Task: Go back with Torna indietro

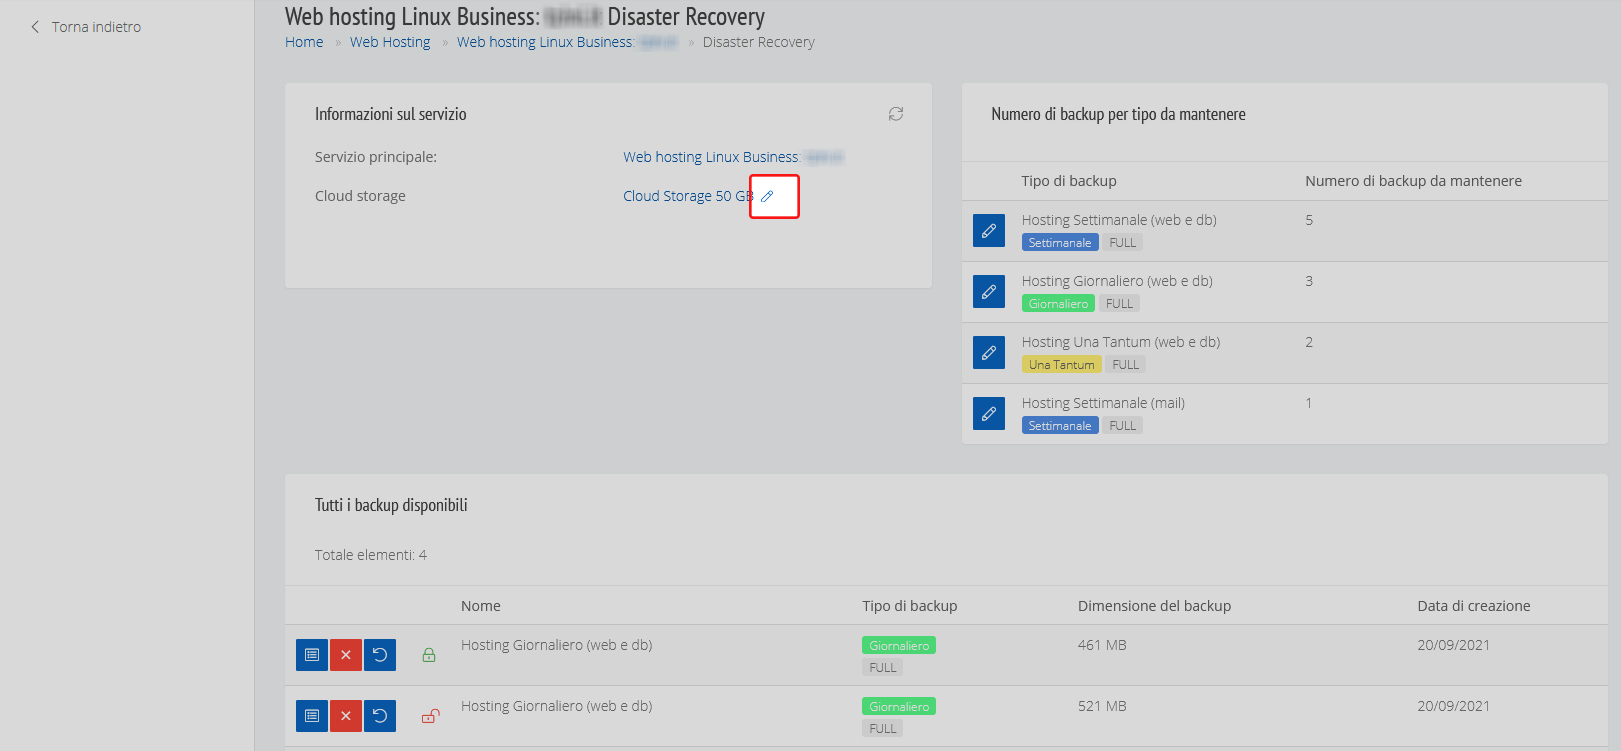Action: pyautogui.click(x=86, y=27)
